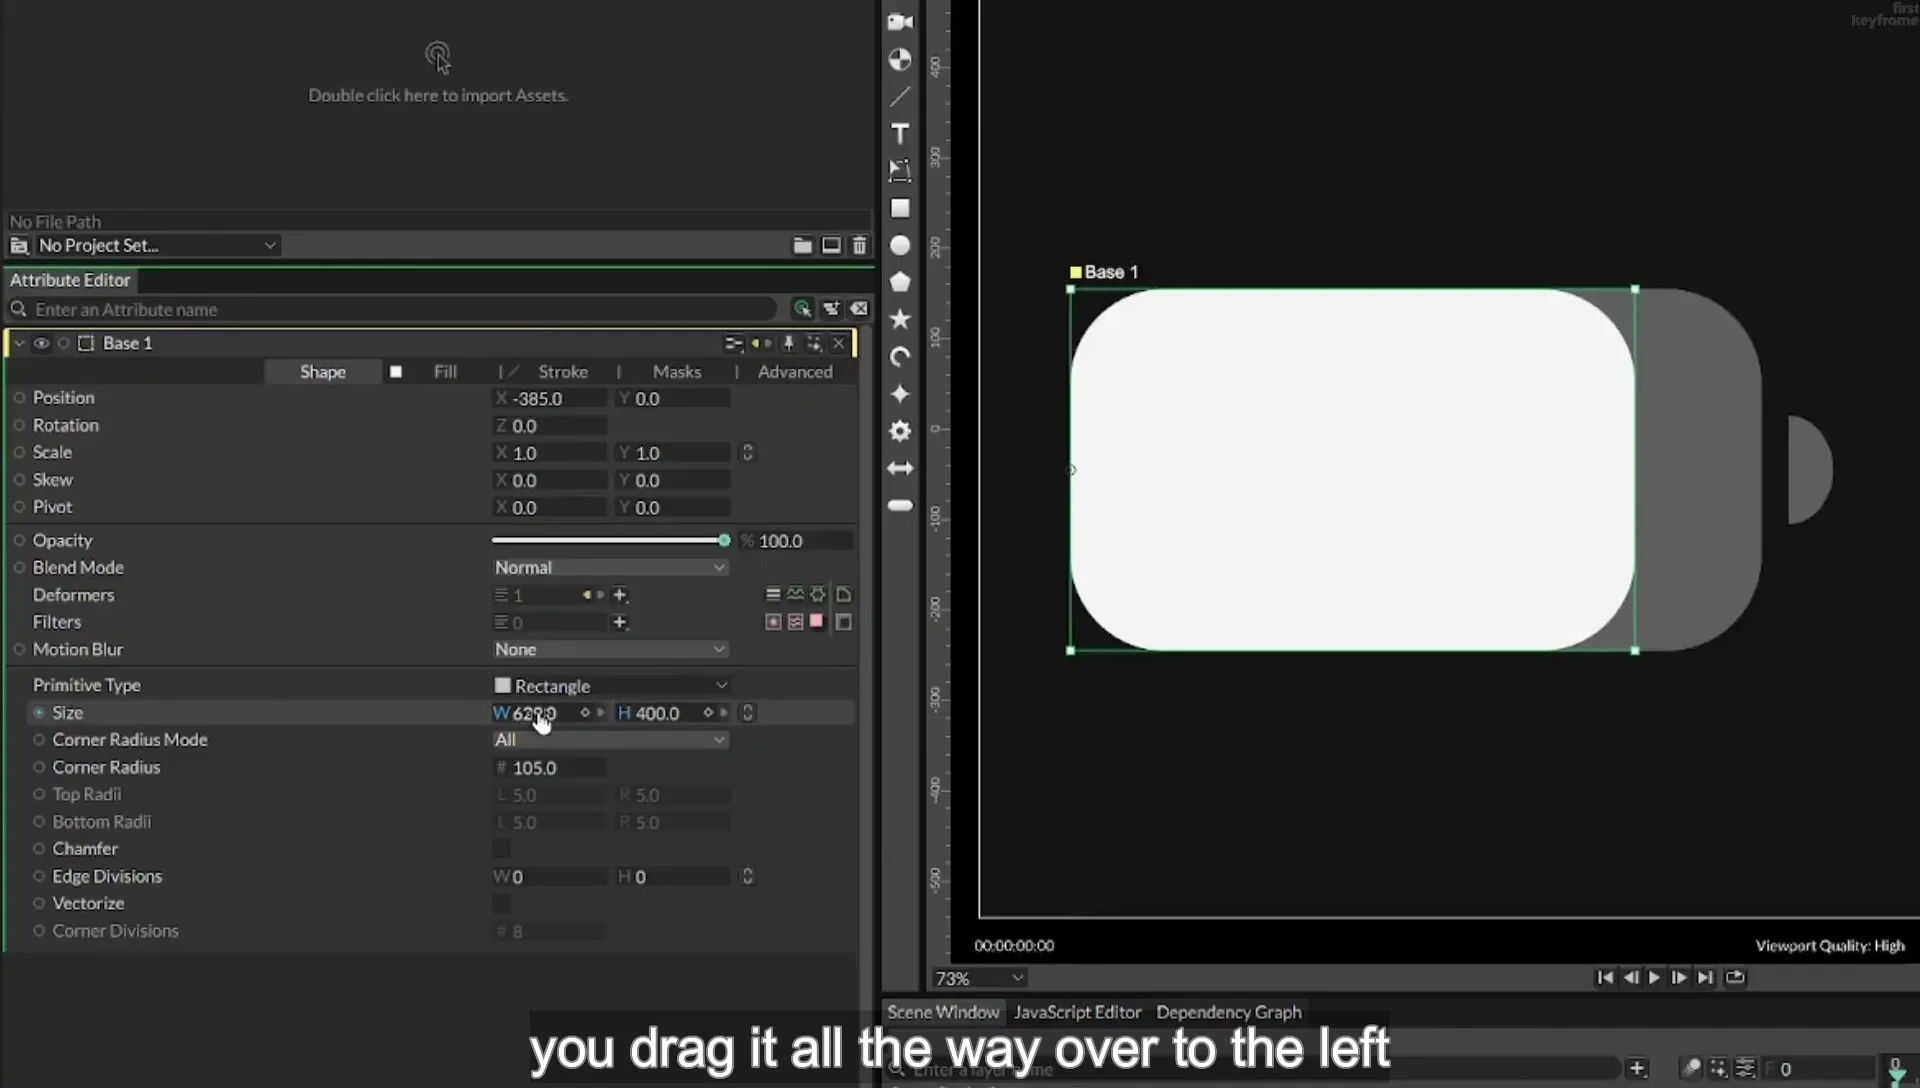Select the Ellipse shape tool
This screenshot has height=1088, width=1920.
900,245
